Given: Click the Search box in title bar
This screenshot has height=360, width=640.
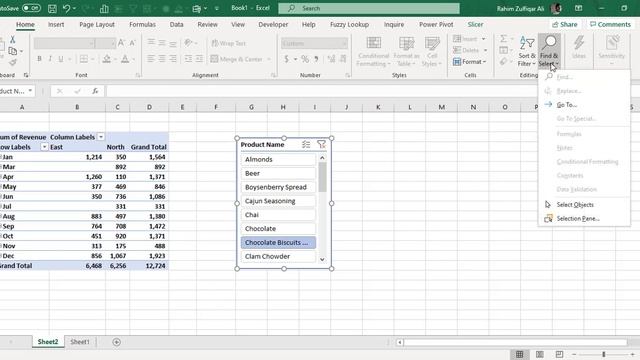Looking at the screenshot, I should coord(369,8).
